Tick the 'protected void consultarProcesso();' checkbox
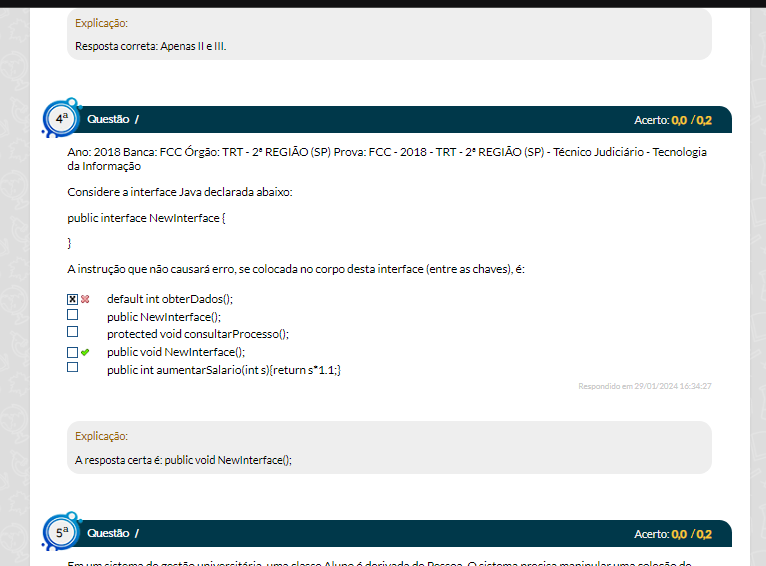 coord(72,332)
